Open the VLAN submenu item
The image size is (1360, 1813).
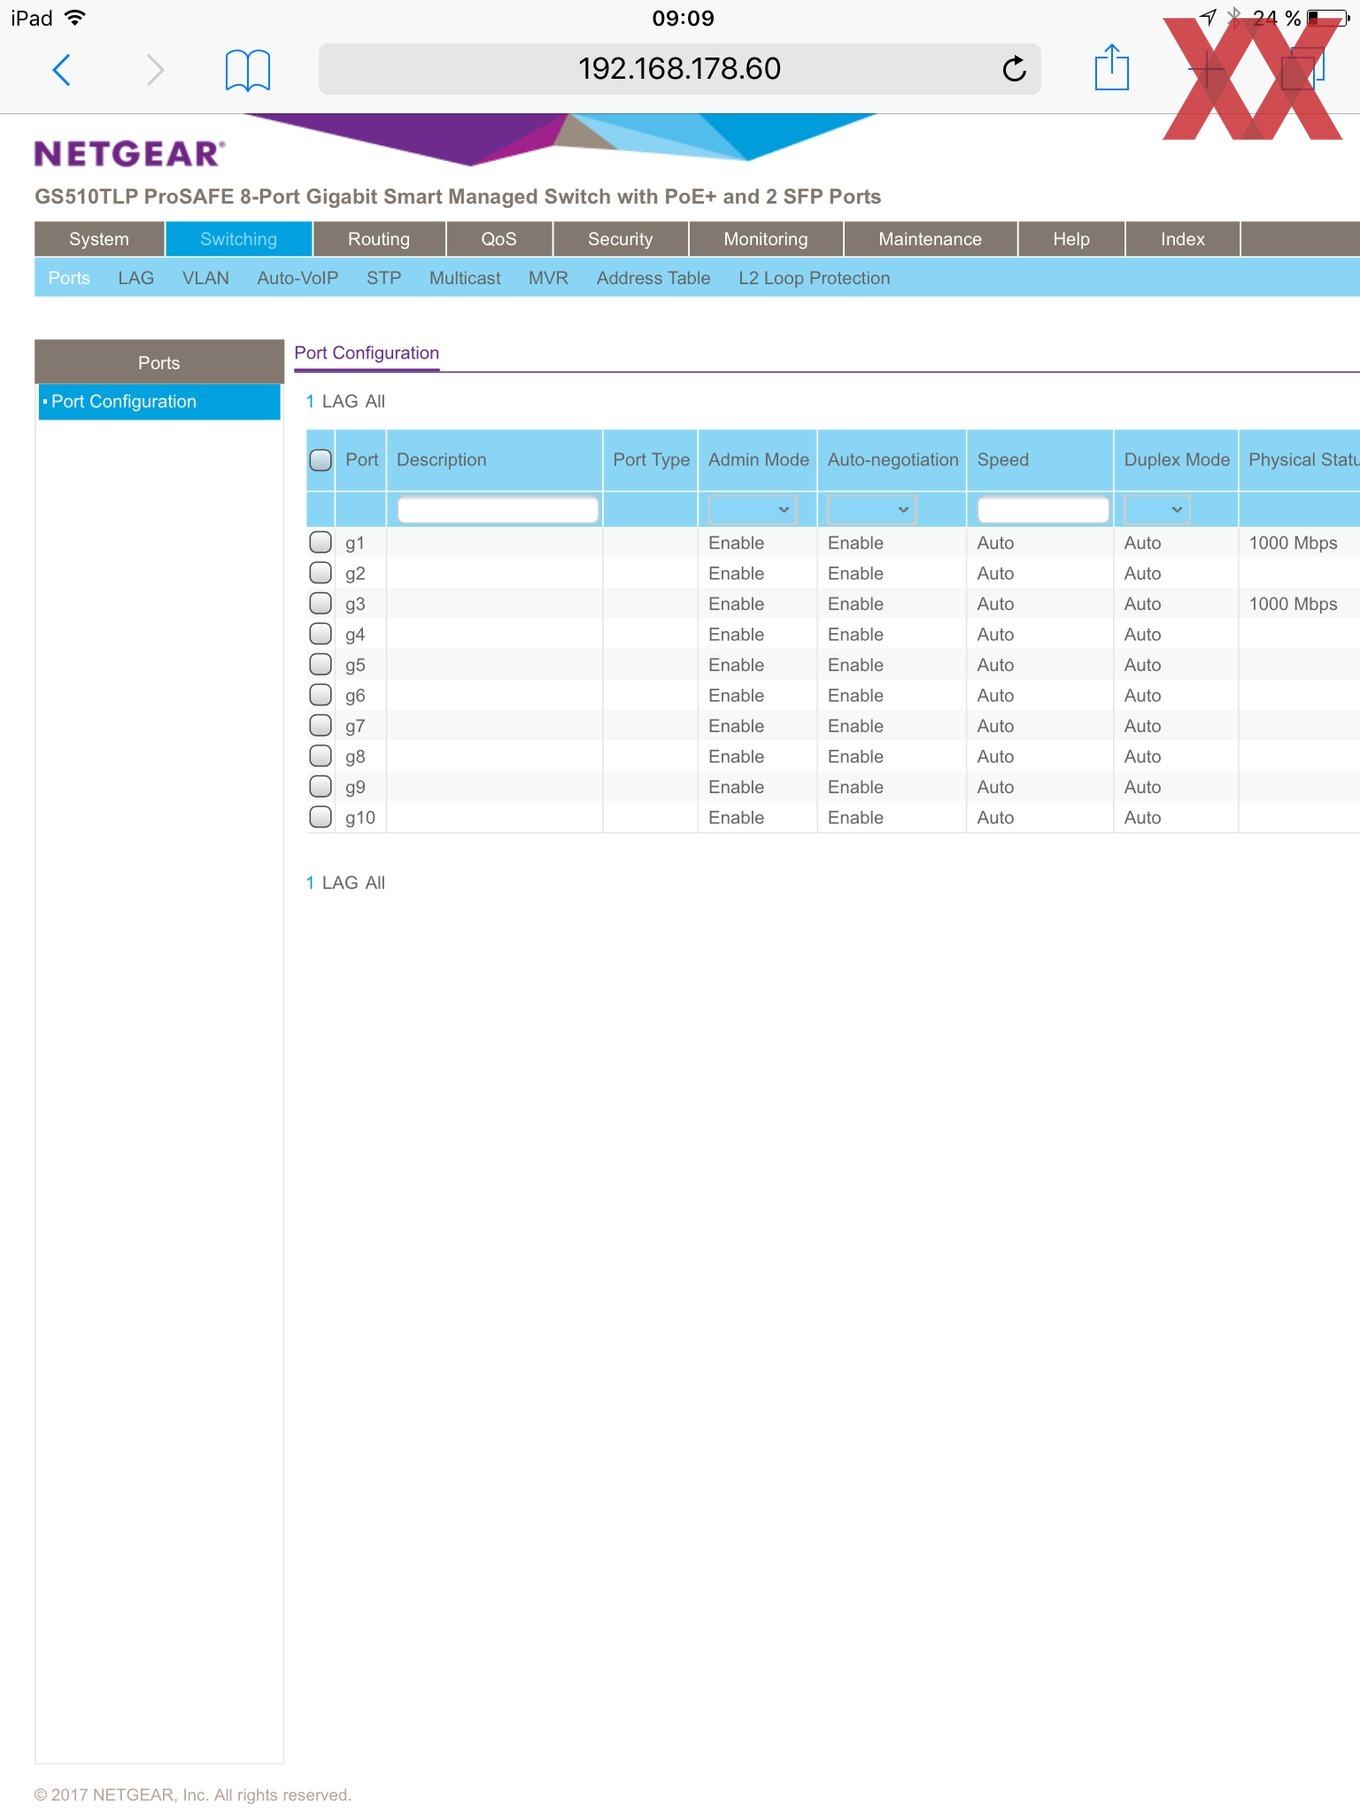tap(205, 278)
